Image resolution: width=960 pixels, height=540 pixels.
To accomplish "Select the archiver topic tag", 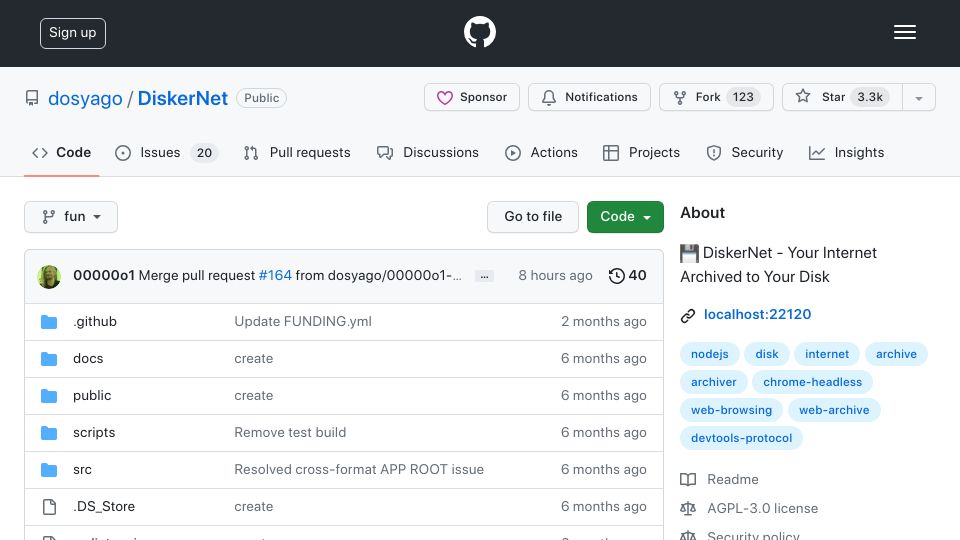I will click(713, 382).
